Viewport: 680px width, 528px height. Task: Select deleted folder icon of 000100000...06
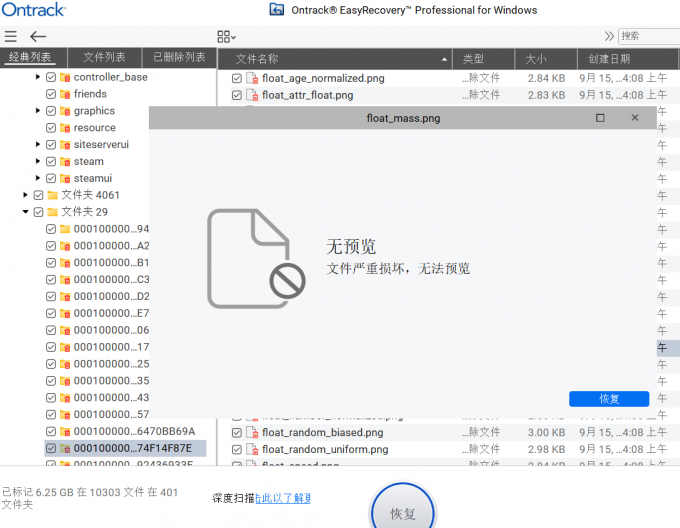click(x=65, y=330)
